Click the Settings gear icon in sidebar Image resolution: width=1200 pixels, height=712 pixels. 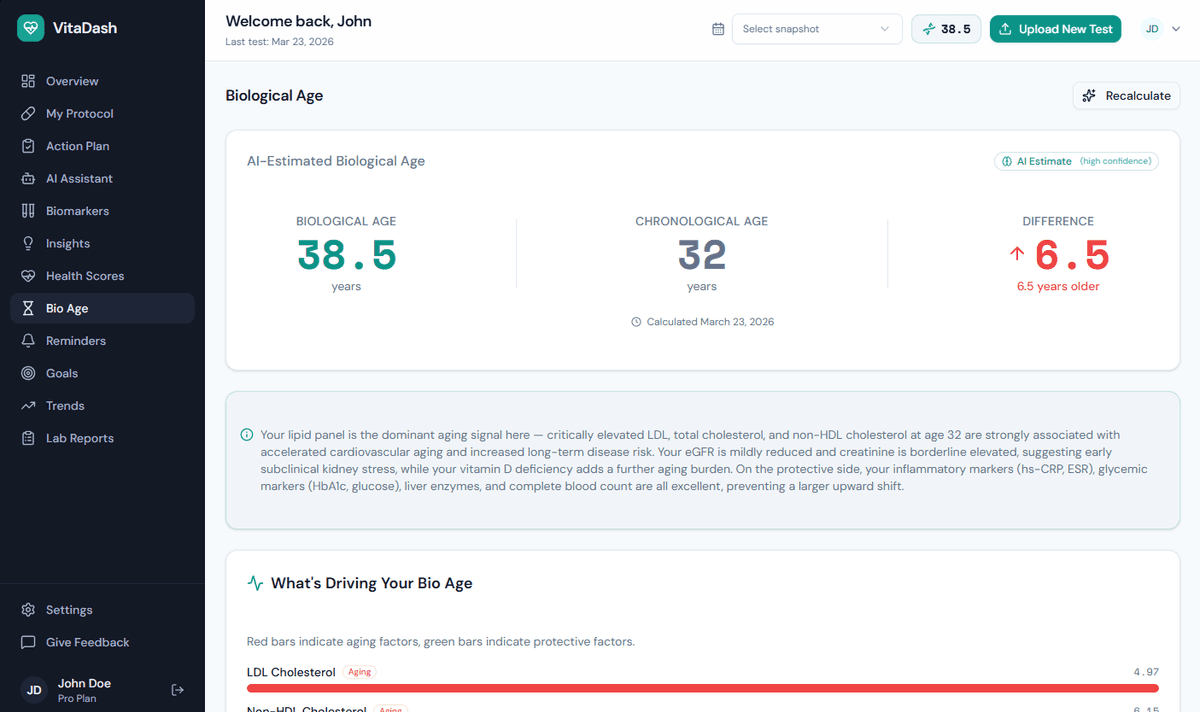[28, 610]
